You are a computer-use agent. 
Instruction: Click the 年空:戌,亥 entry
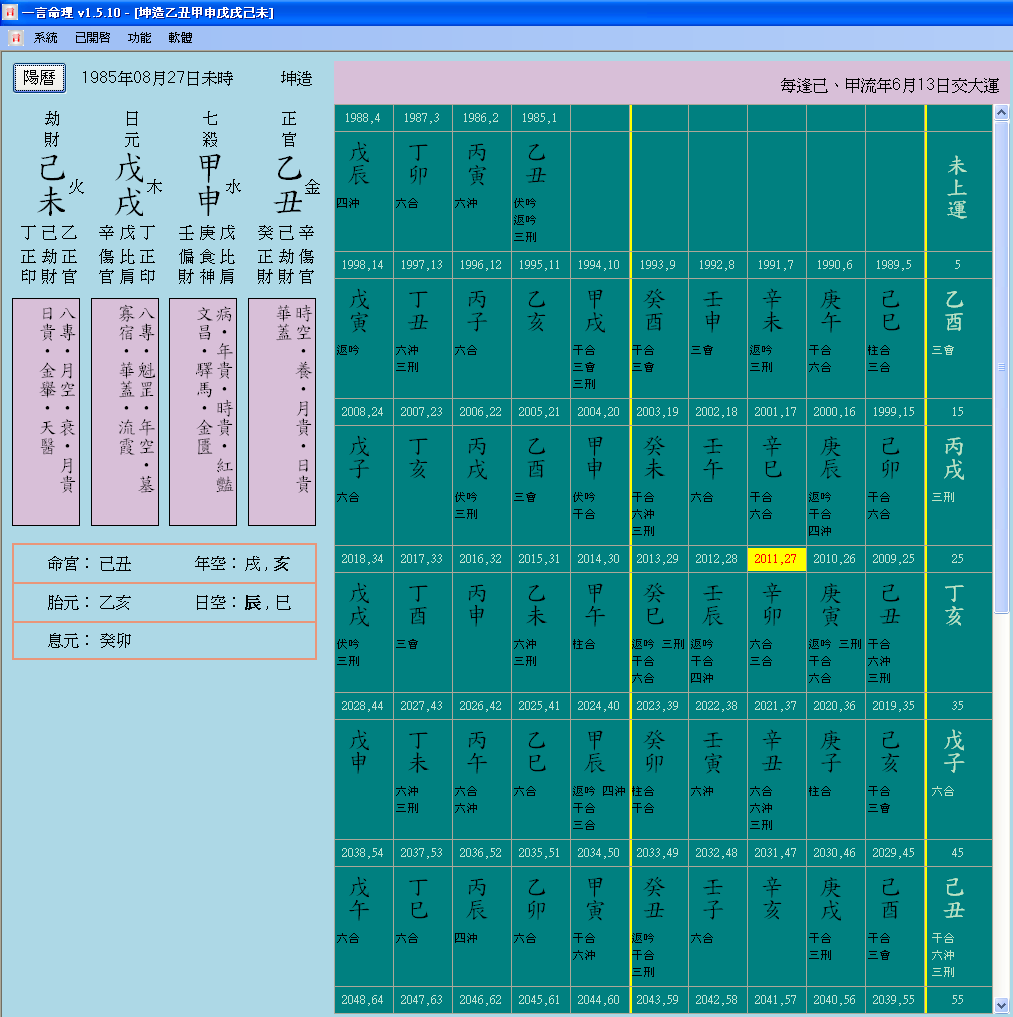point(243,564)
